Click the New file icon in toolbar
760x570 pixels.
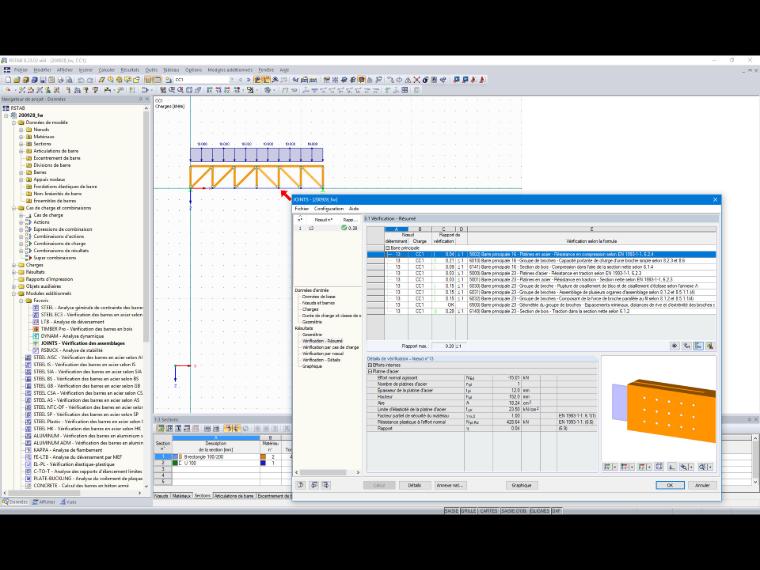8,80
